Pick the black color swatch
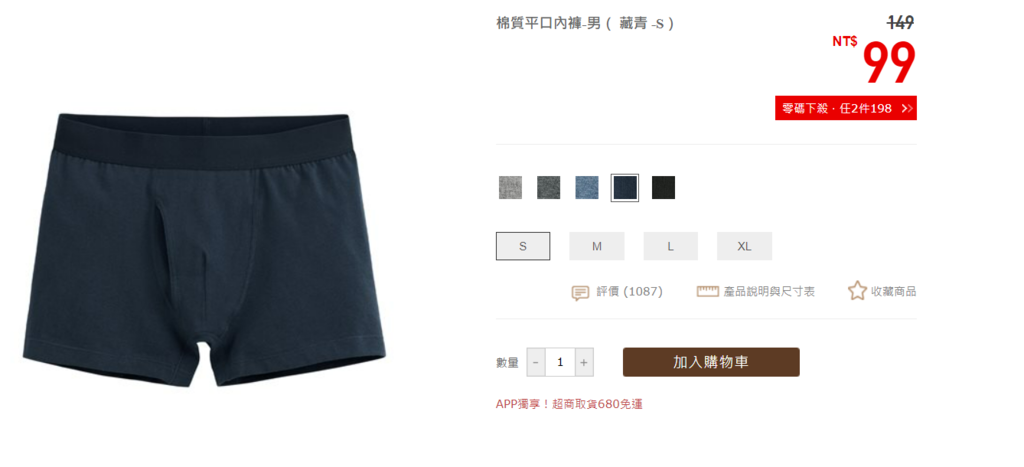Image resolution: width=1024 pixels, height=467 pixels. [664, 187]
